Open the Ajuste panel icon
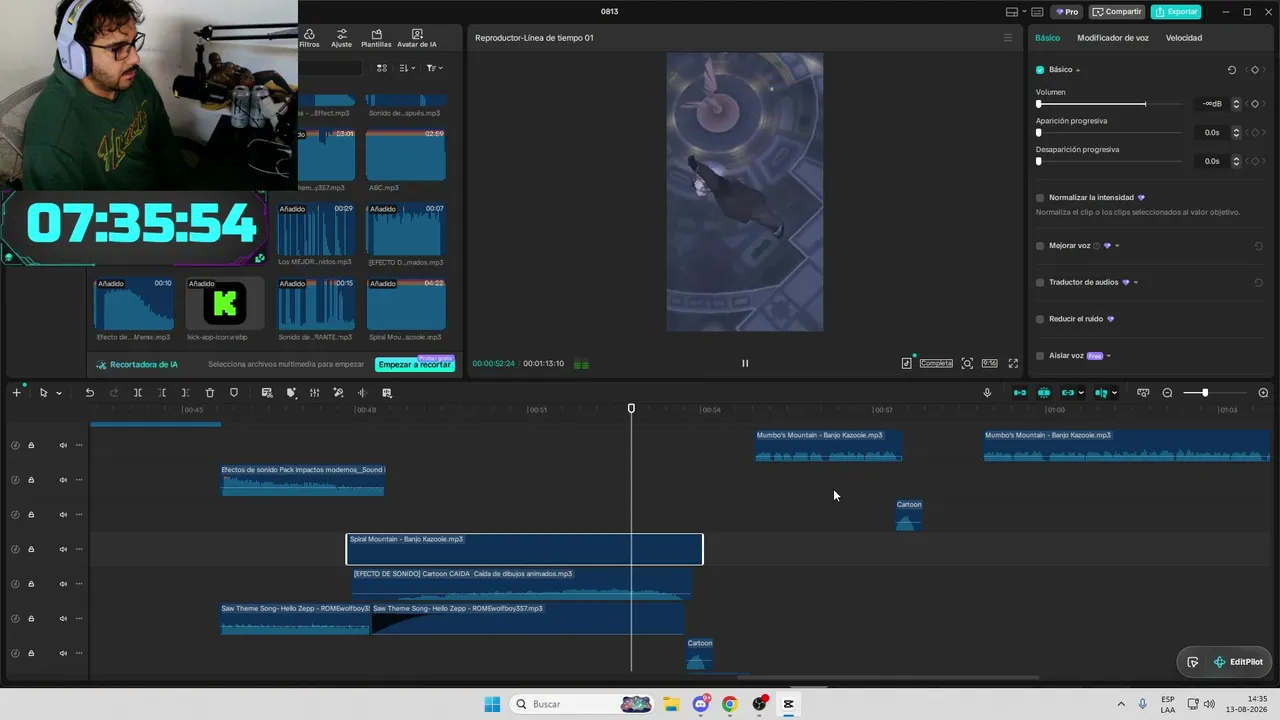1280x720 pixels. coord(342,38)
